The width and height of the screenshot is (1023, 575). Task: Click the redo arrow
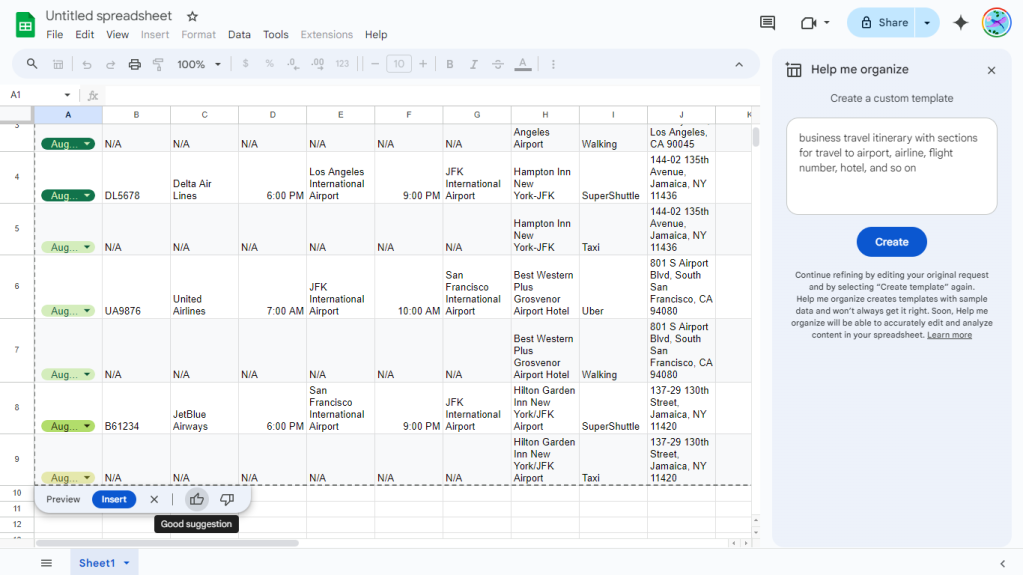pos(110,64)
